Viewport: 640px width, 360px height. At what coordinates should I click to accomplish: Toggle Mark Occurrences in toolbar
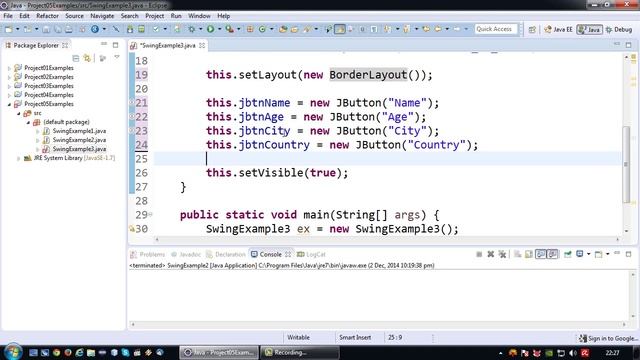pyautogui.click(x=340, y=29)
